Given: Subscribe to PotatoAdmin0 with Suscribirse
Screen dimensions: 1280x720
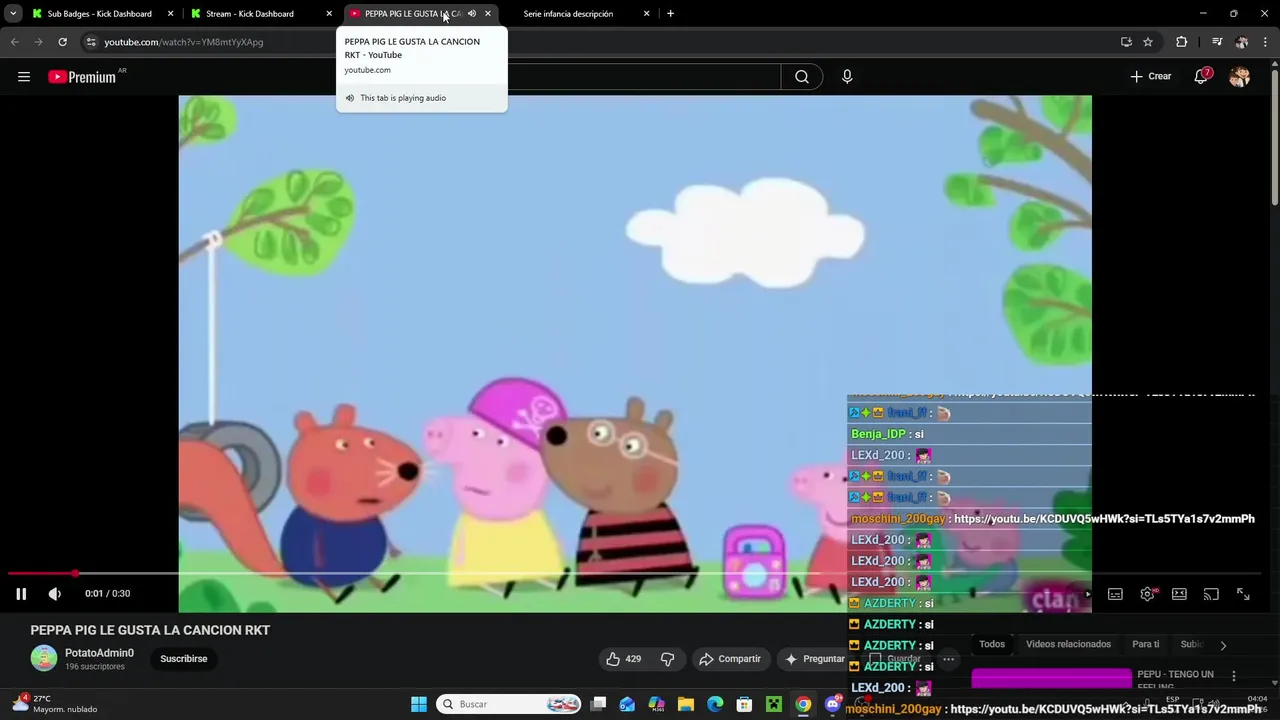Looking at the screenshot, I should [x=184, y=659].
